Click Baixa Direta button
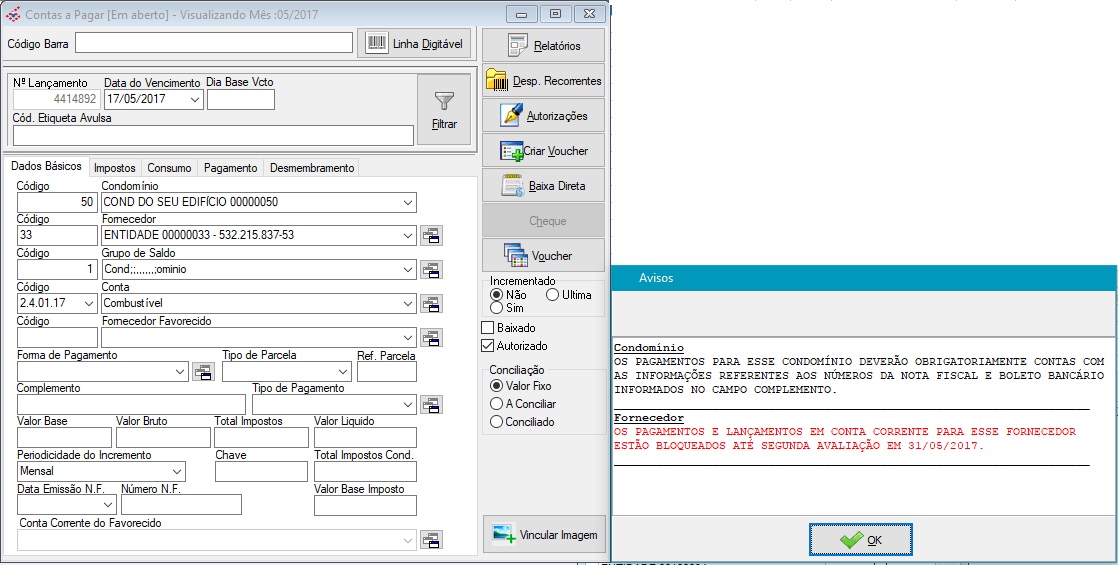Screen dimensions: 1119x565 (x=543, y=186)
